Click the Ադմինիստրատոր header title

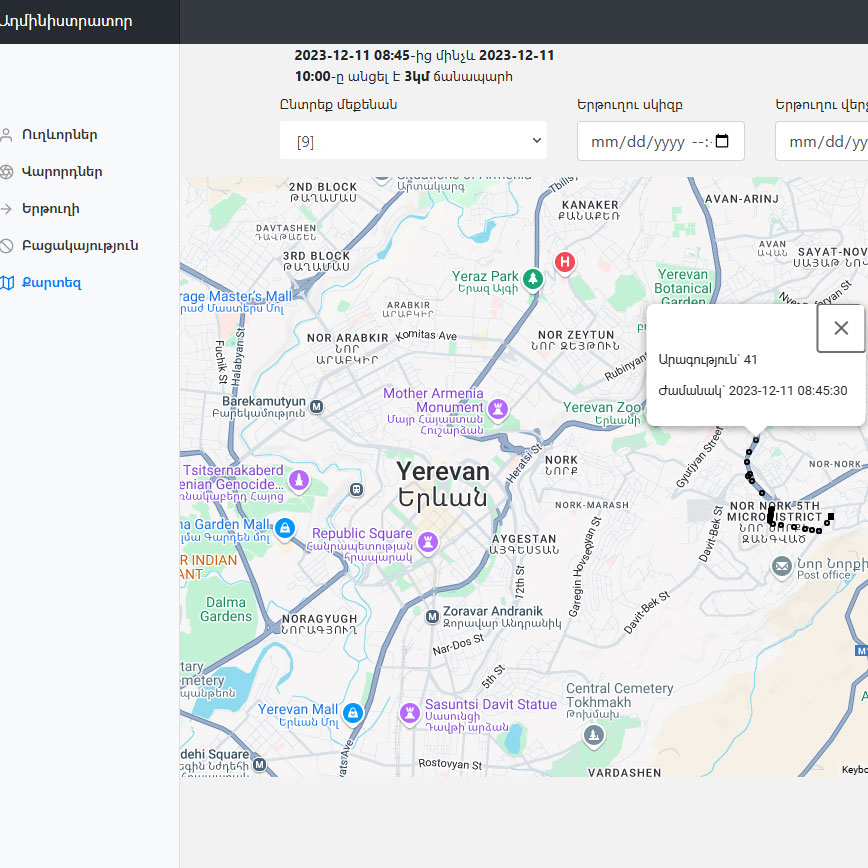[66, 22]
